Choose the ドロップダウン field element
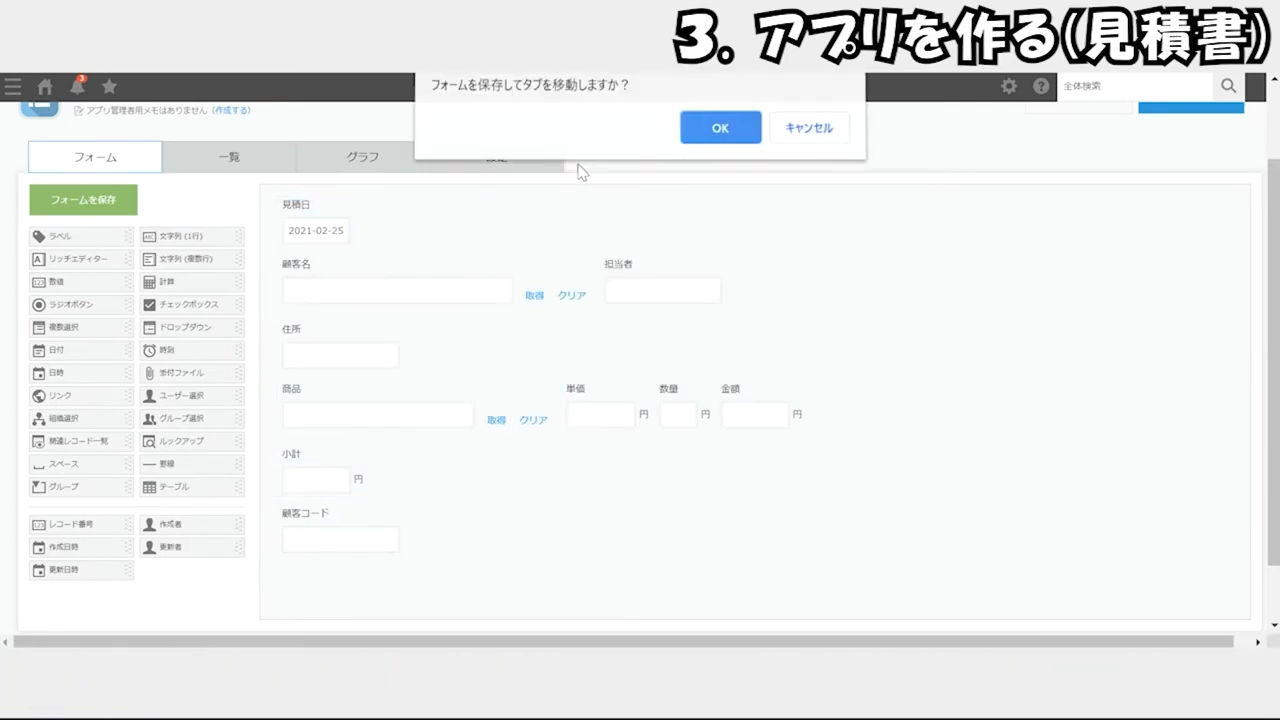 click(x=191, y=328)
